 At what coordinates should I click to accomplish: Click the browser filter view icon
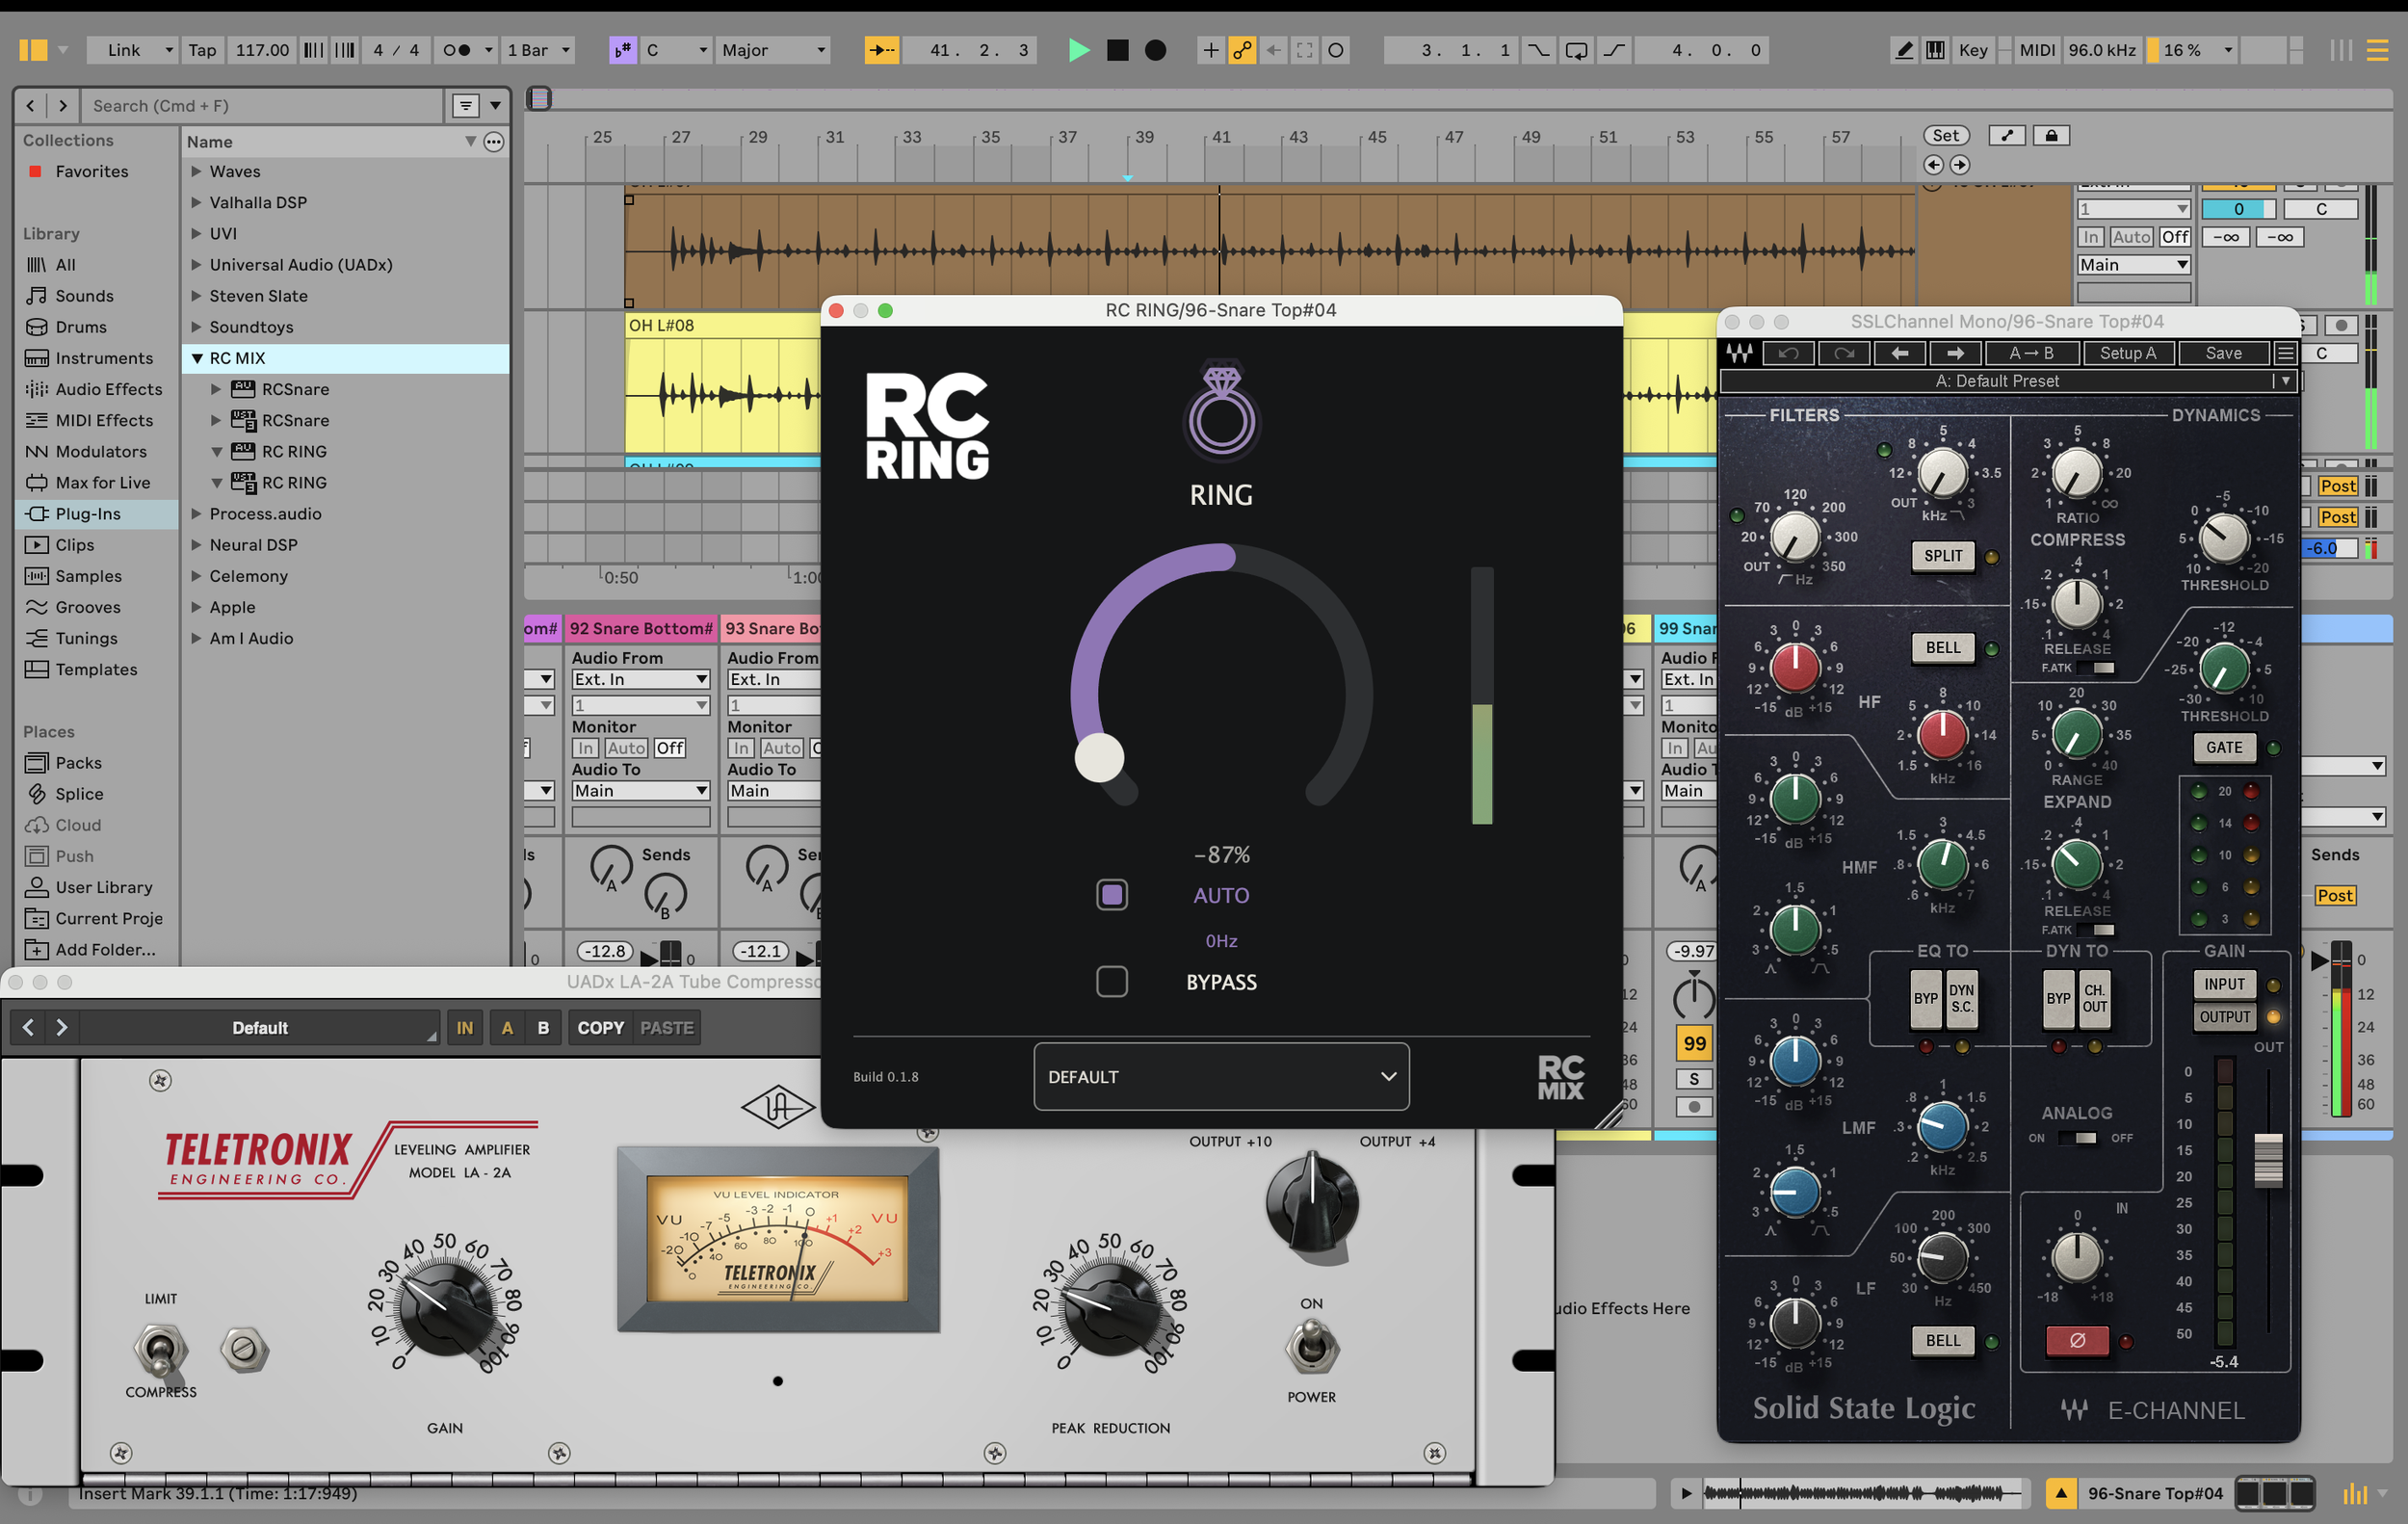point(466,105)
